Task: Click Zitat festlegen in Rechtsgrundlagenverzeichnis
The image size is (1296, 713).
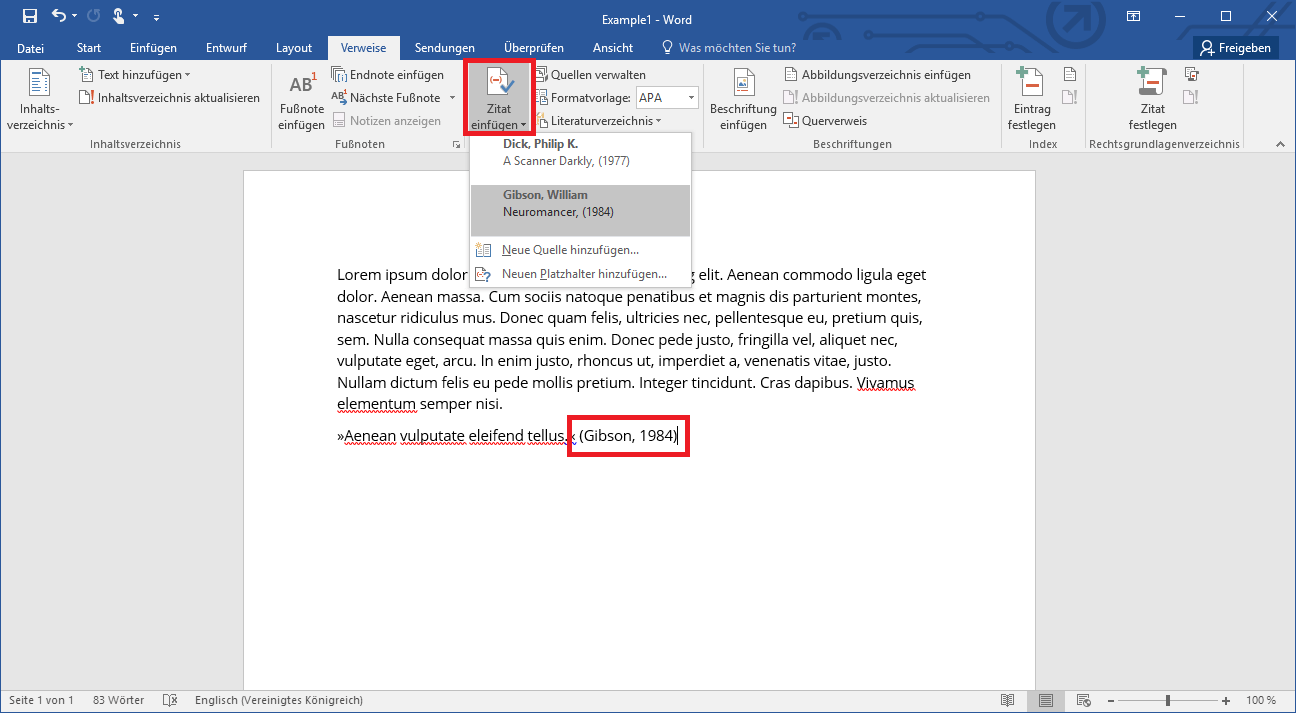Action: (x=1152, y=100)
